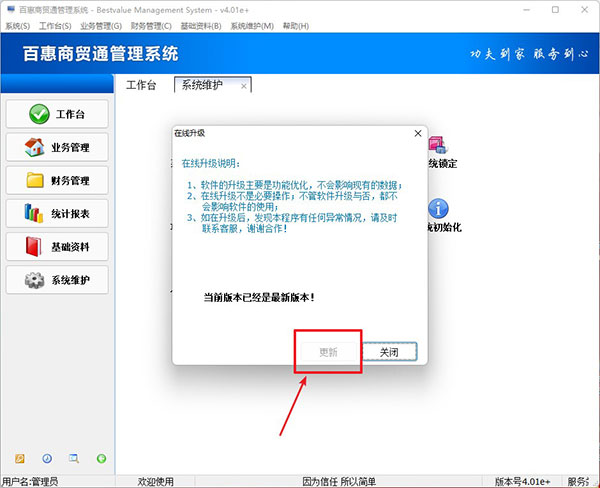Open the 业务管理(G) menu
The width and height of the screenshot is (600, 488).
pyautogui.click(x=101, y=26)
